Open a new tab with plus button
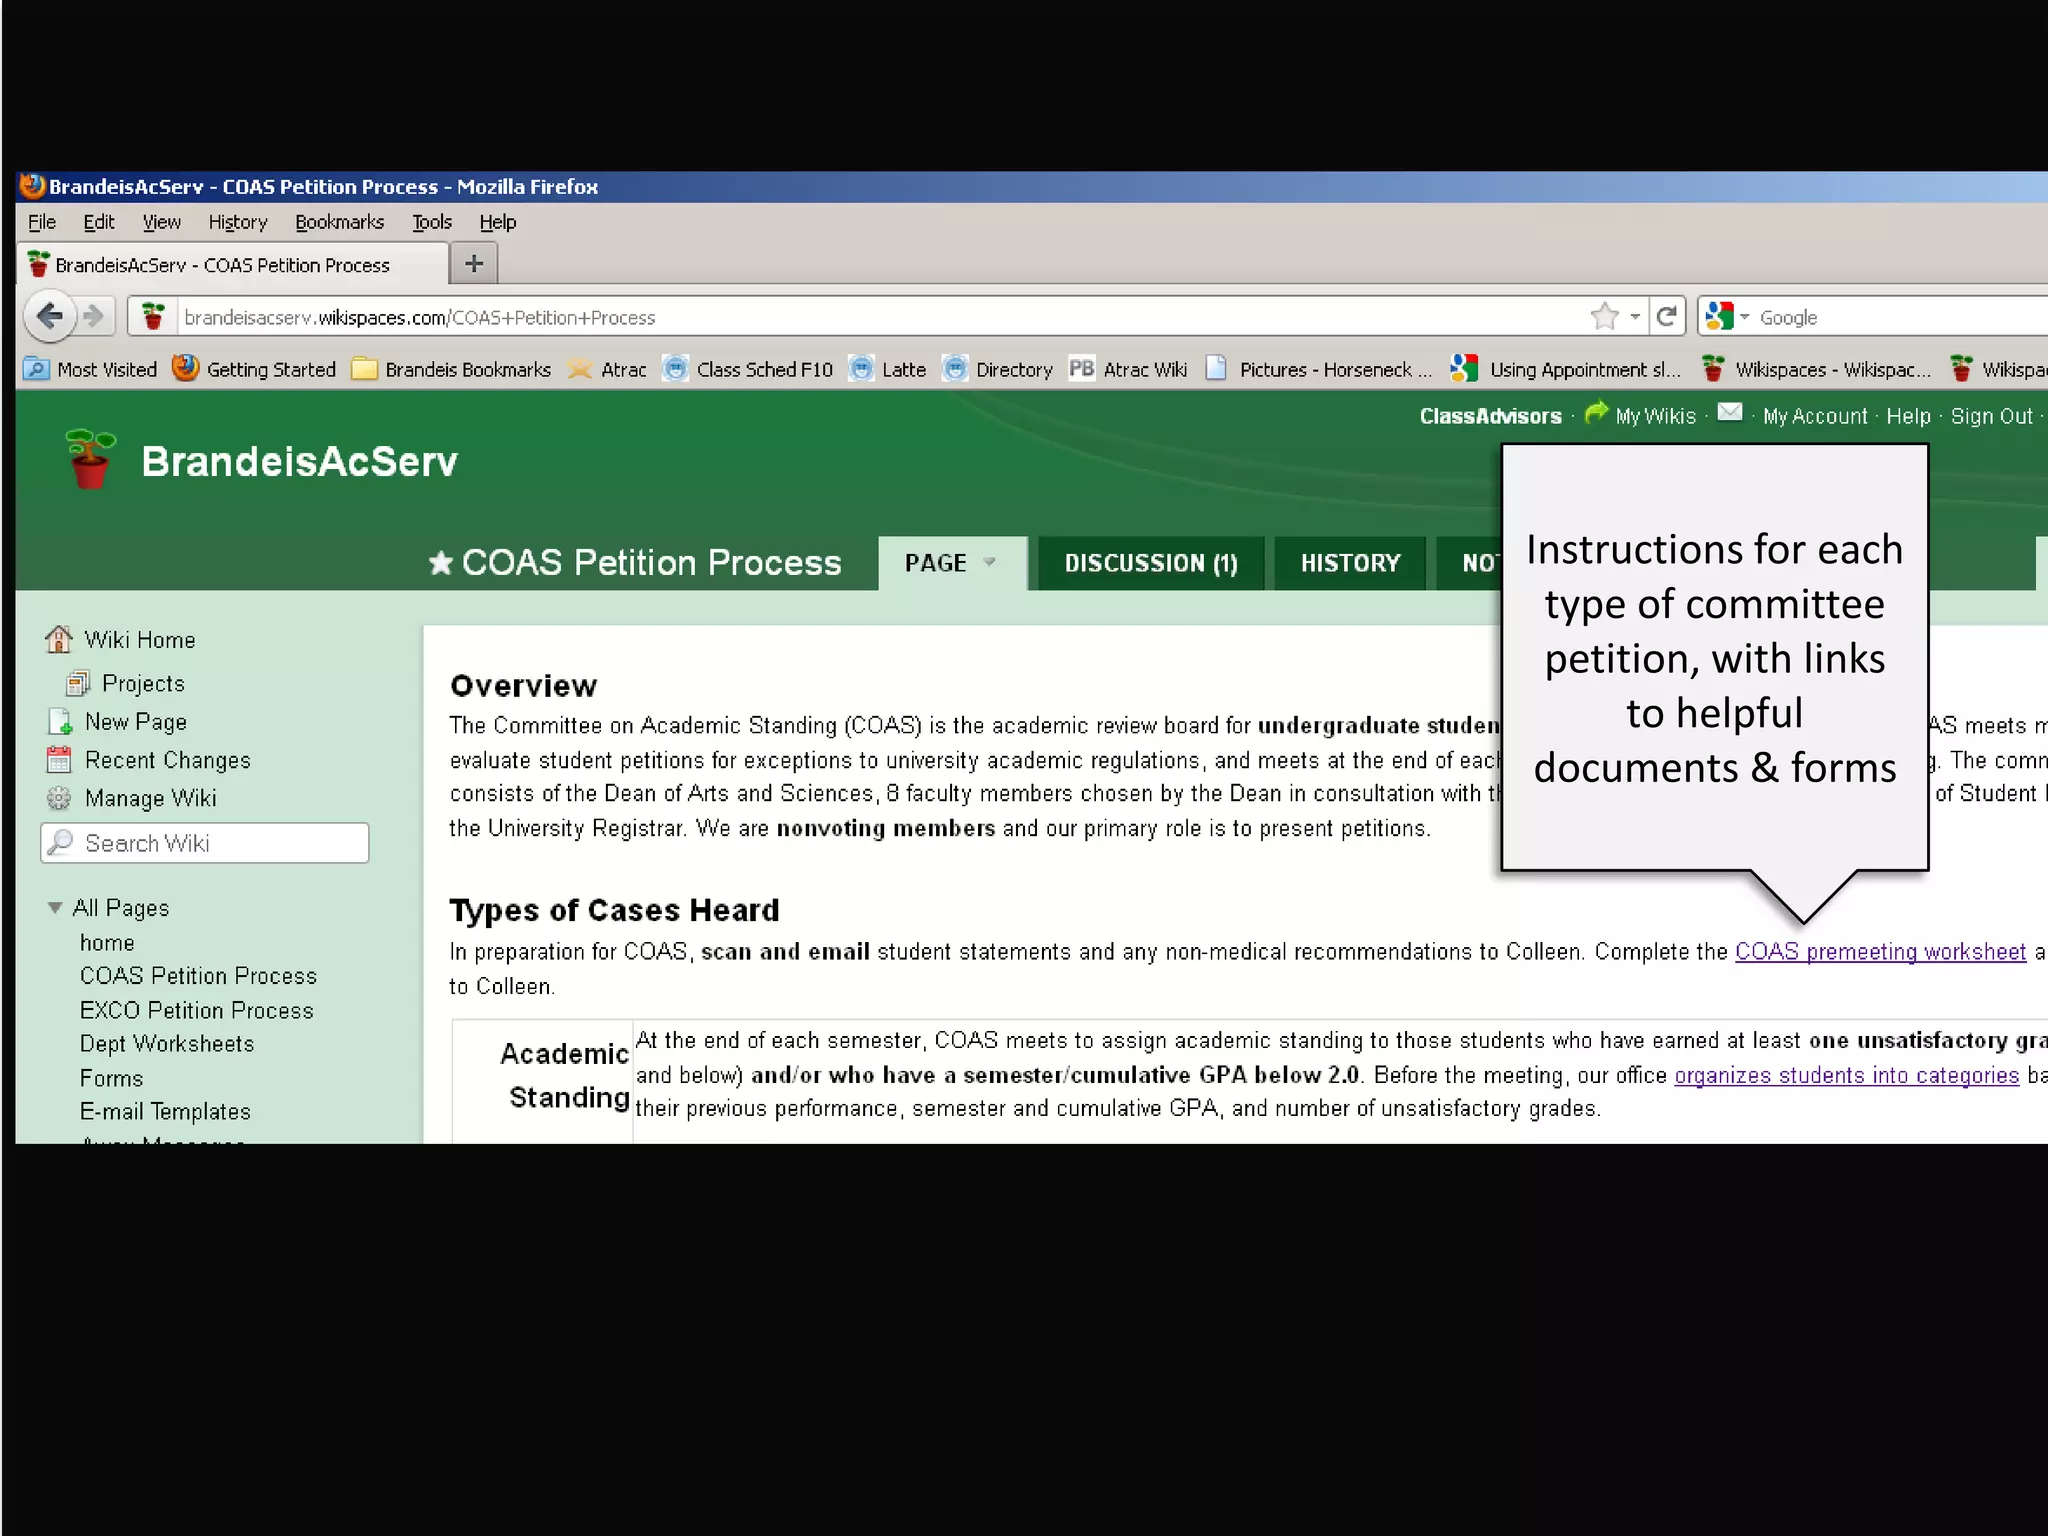 click(474, 264)
